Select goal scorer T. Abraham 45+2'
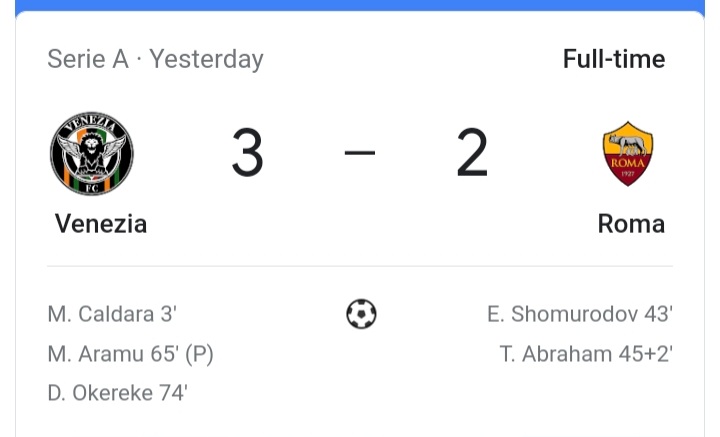Viewport: 720px width, 437px height. point(586,354)
